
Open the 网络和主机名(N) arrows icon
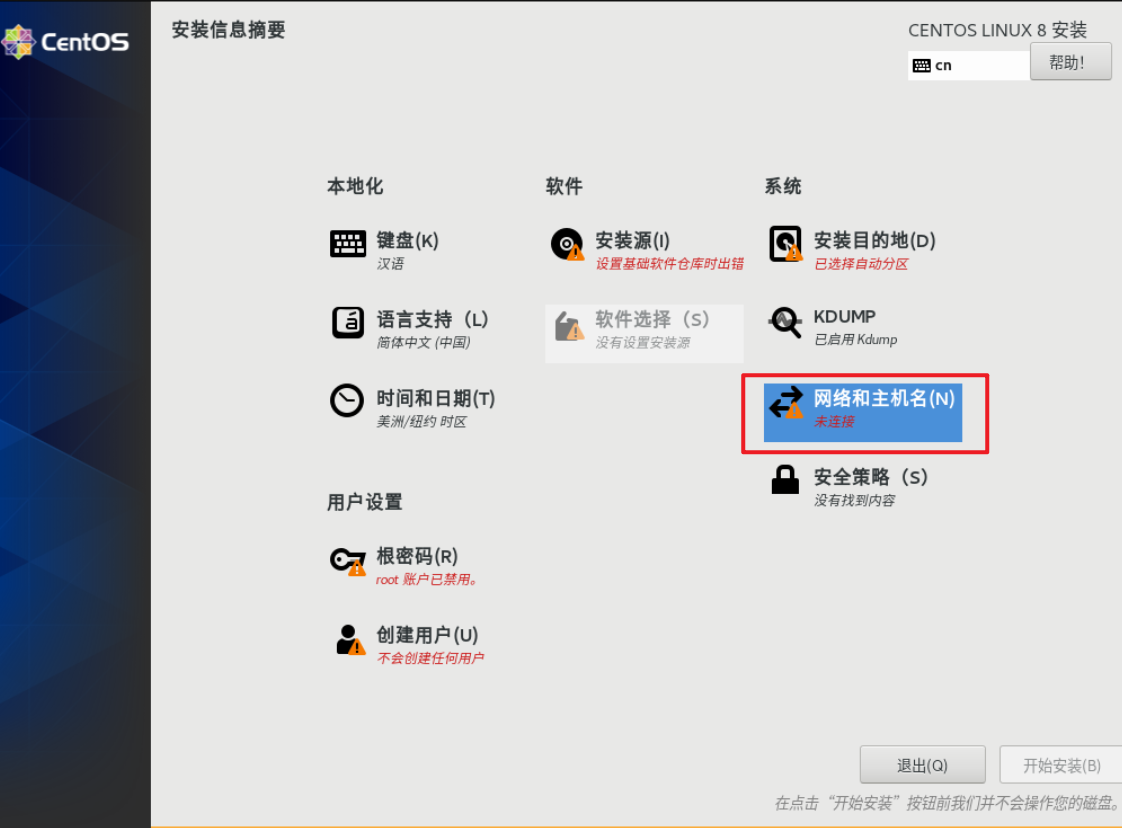tap(786, 402)
